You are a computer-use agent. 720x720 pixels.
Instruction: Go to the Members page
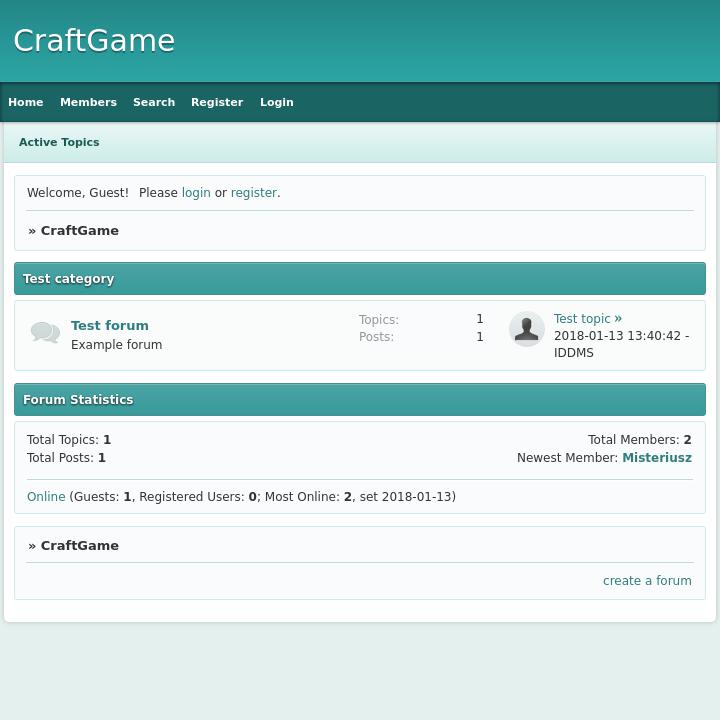(88, 102)
